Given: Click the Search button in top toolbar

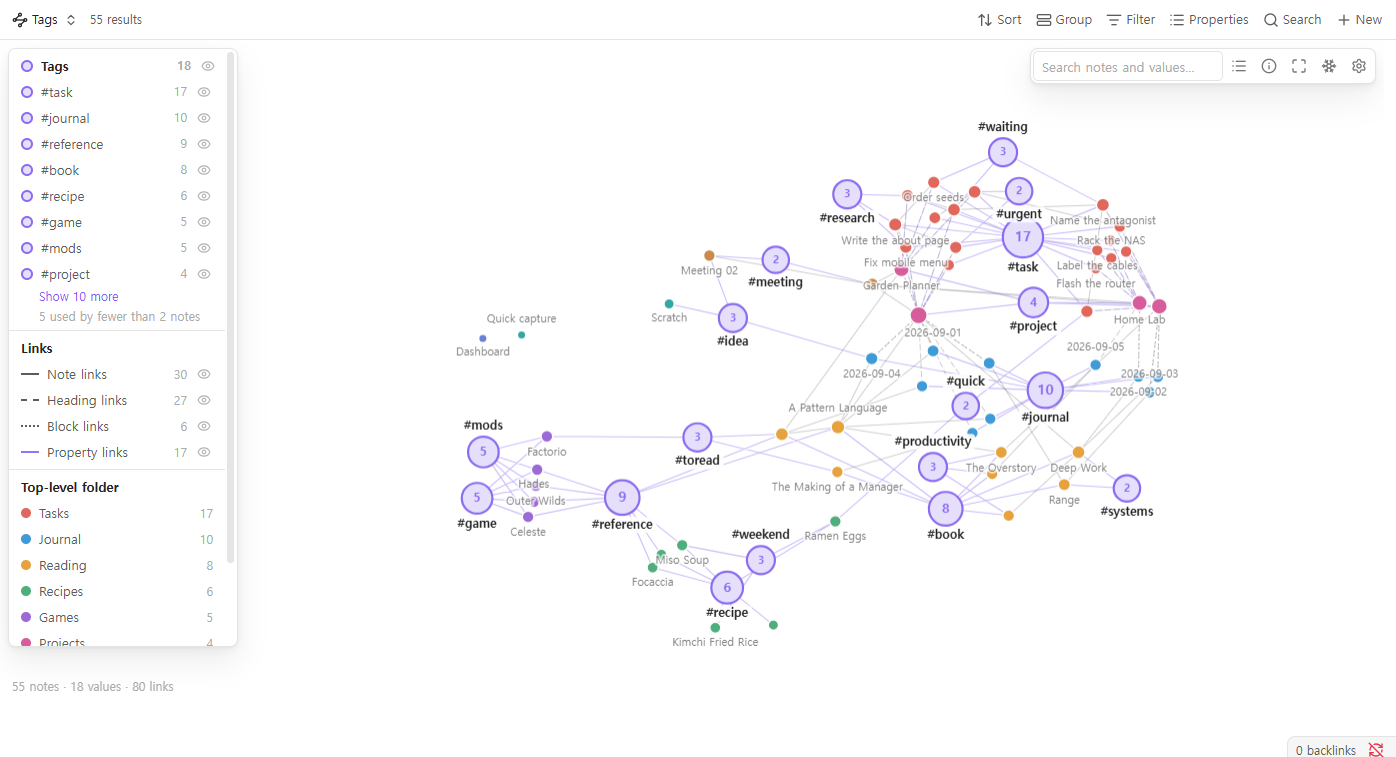Looking at the screenshot, I should pos(1292,19).
